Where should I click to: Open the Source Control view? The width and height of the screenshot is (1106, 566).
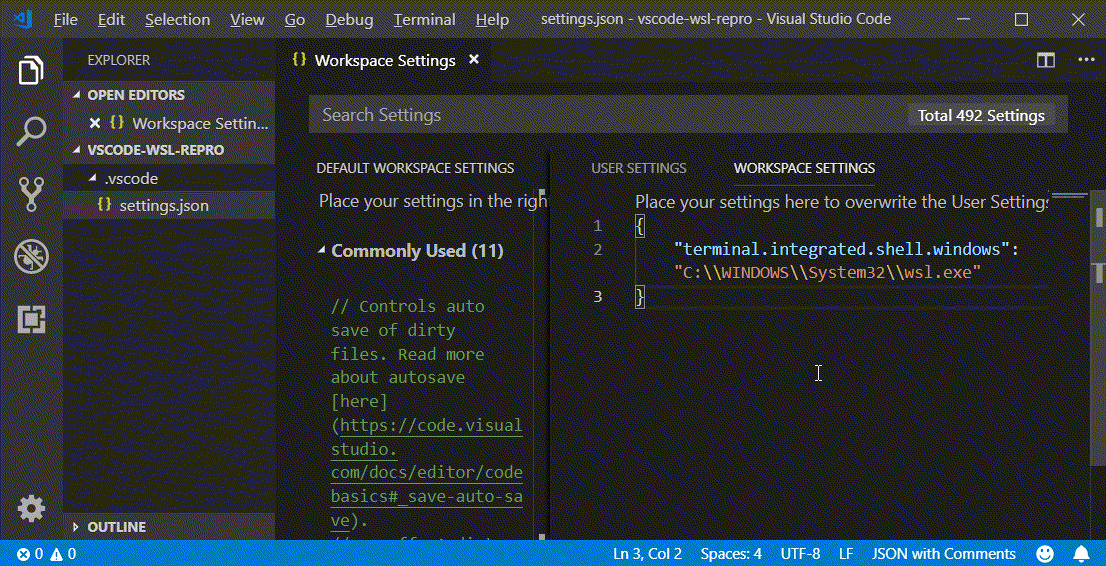31,194
